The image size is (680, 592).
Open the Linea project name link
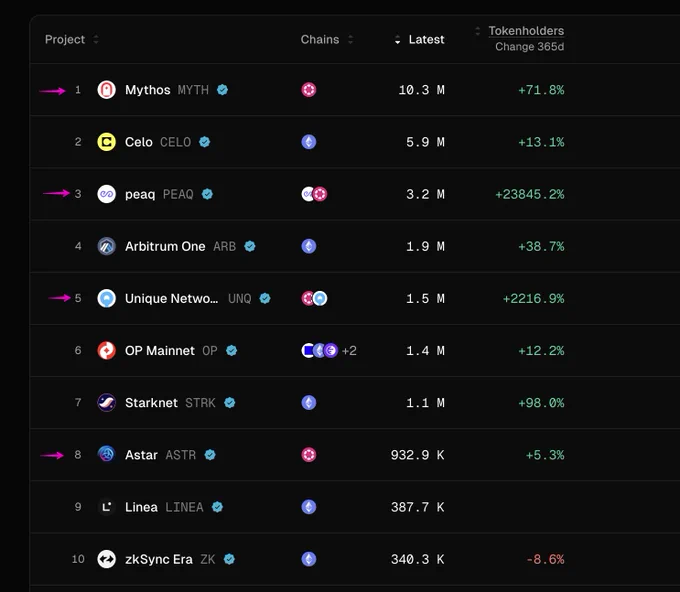[x=141, y=507]
